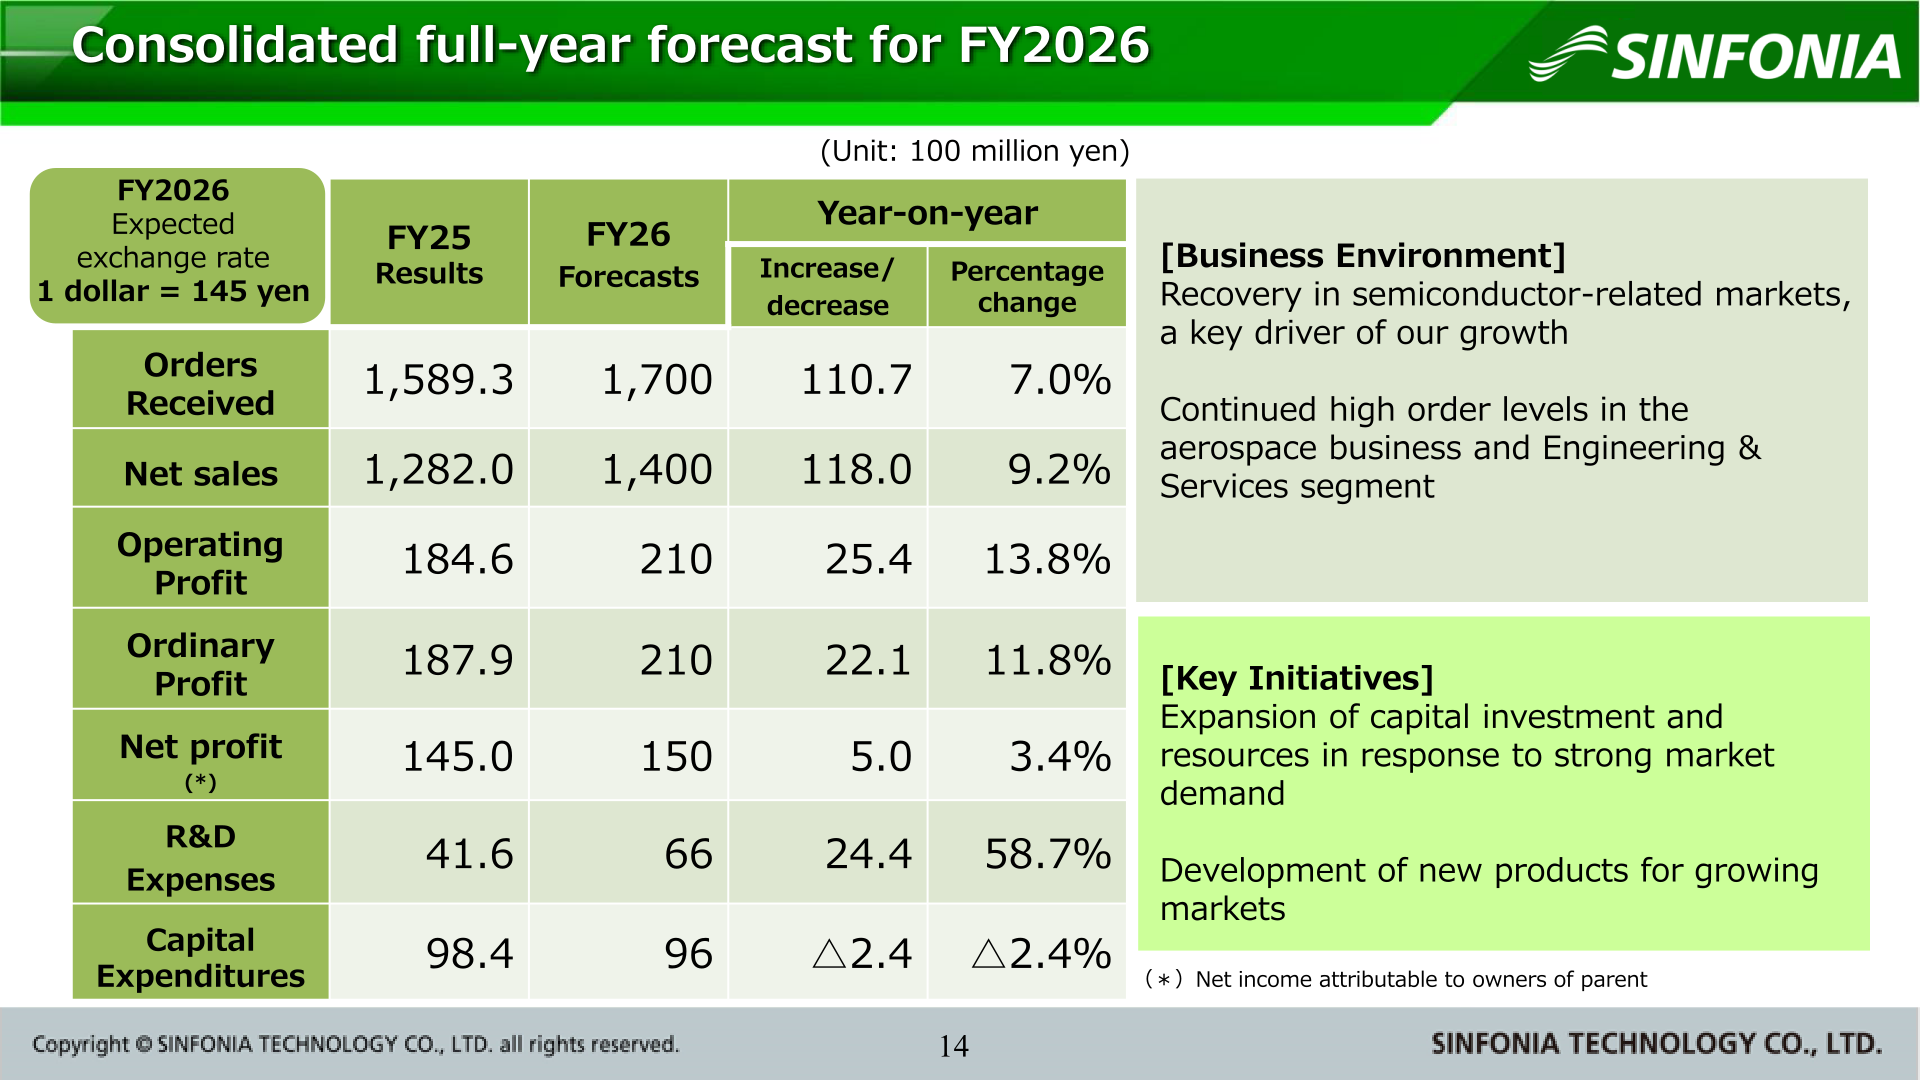
Task: Select the 'Net sales' row label
Action: click(x=200, y=470)
